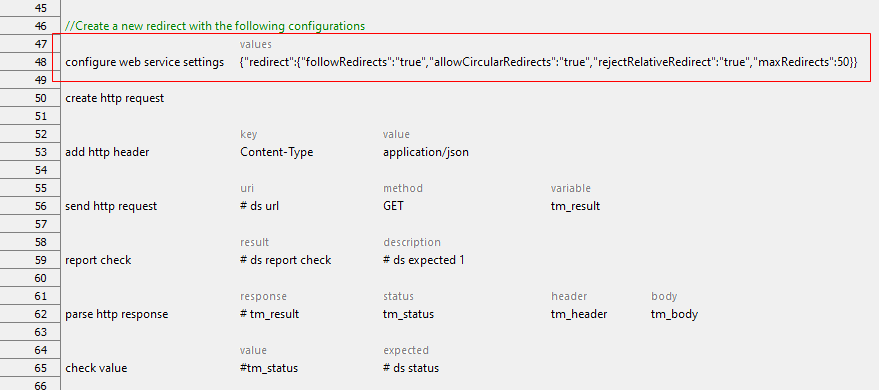The height and width of the screenshot is (390, 879).
Task: Select the report check action
Action: [x=98, y=260]
